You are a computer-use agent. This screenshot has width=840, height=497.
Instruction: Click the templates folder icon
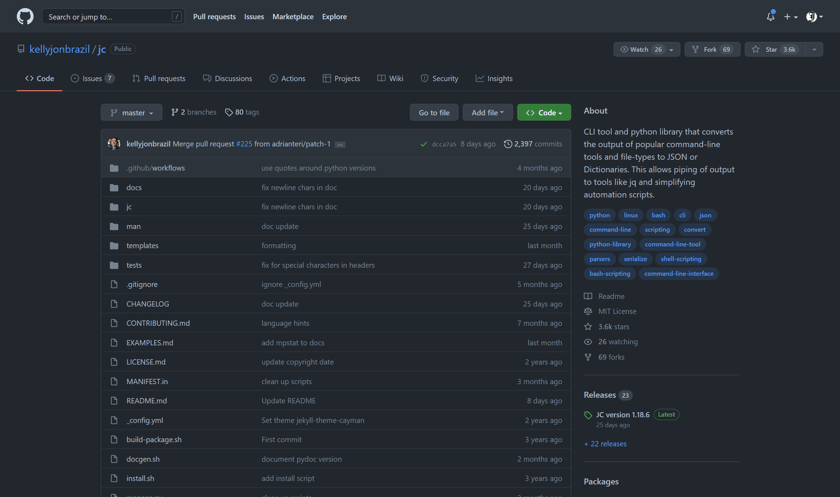tap(114, 246)
